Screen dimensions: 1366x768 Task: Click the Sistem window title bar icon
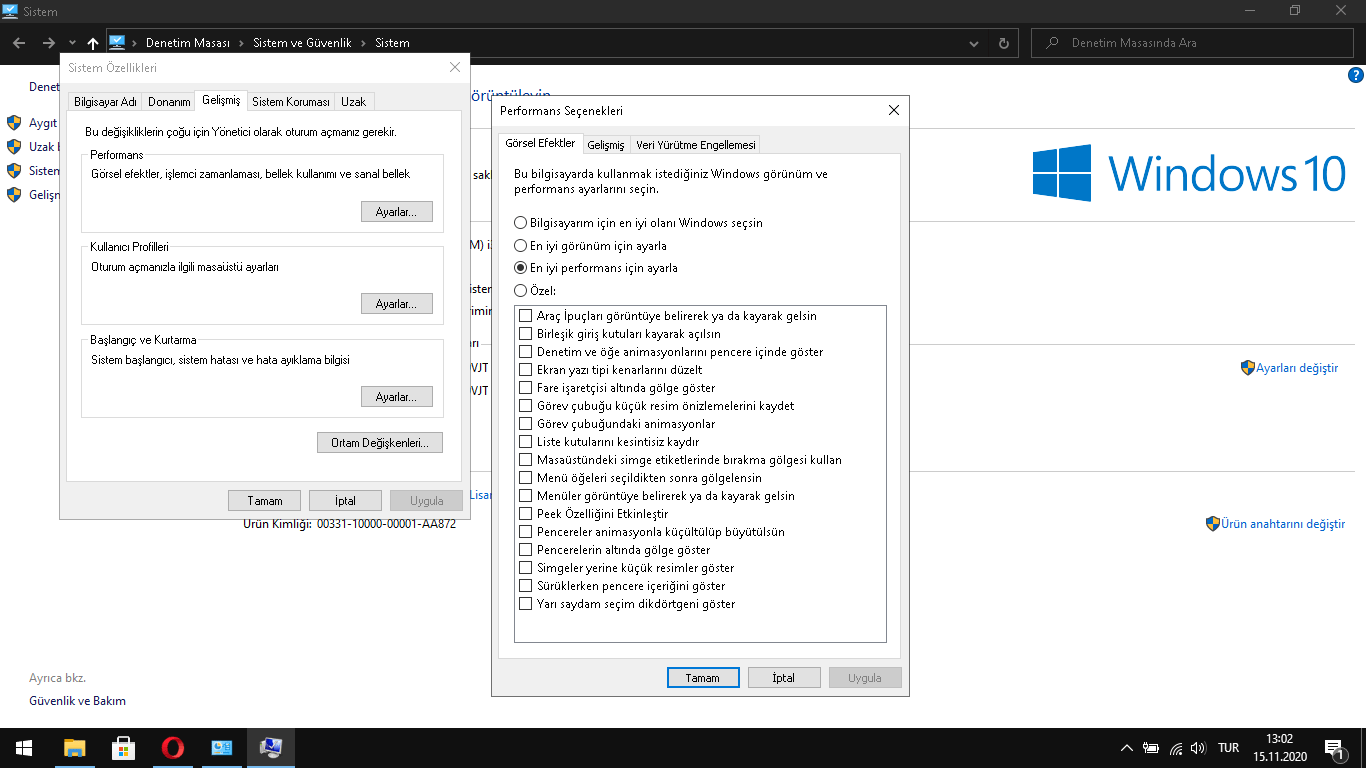[x=11, y=11]
